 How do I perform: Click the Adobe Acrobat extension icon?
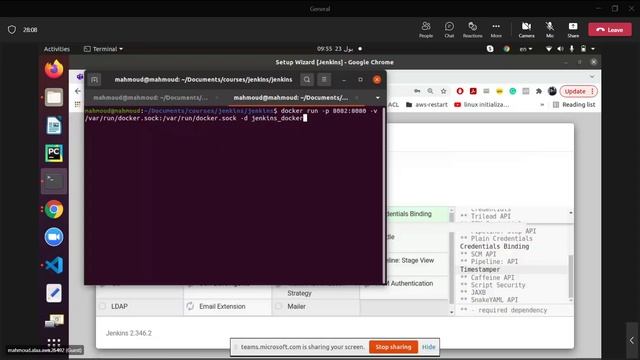tap(473, 91)
